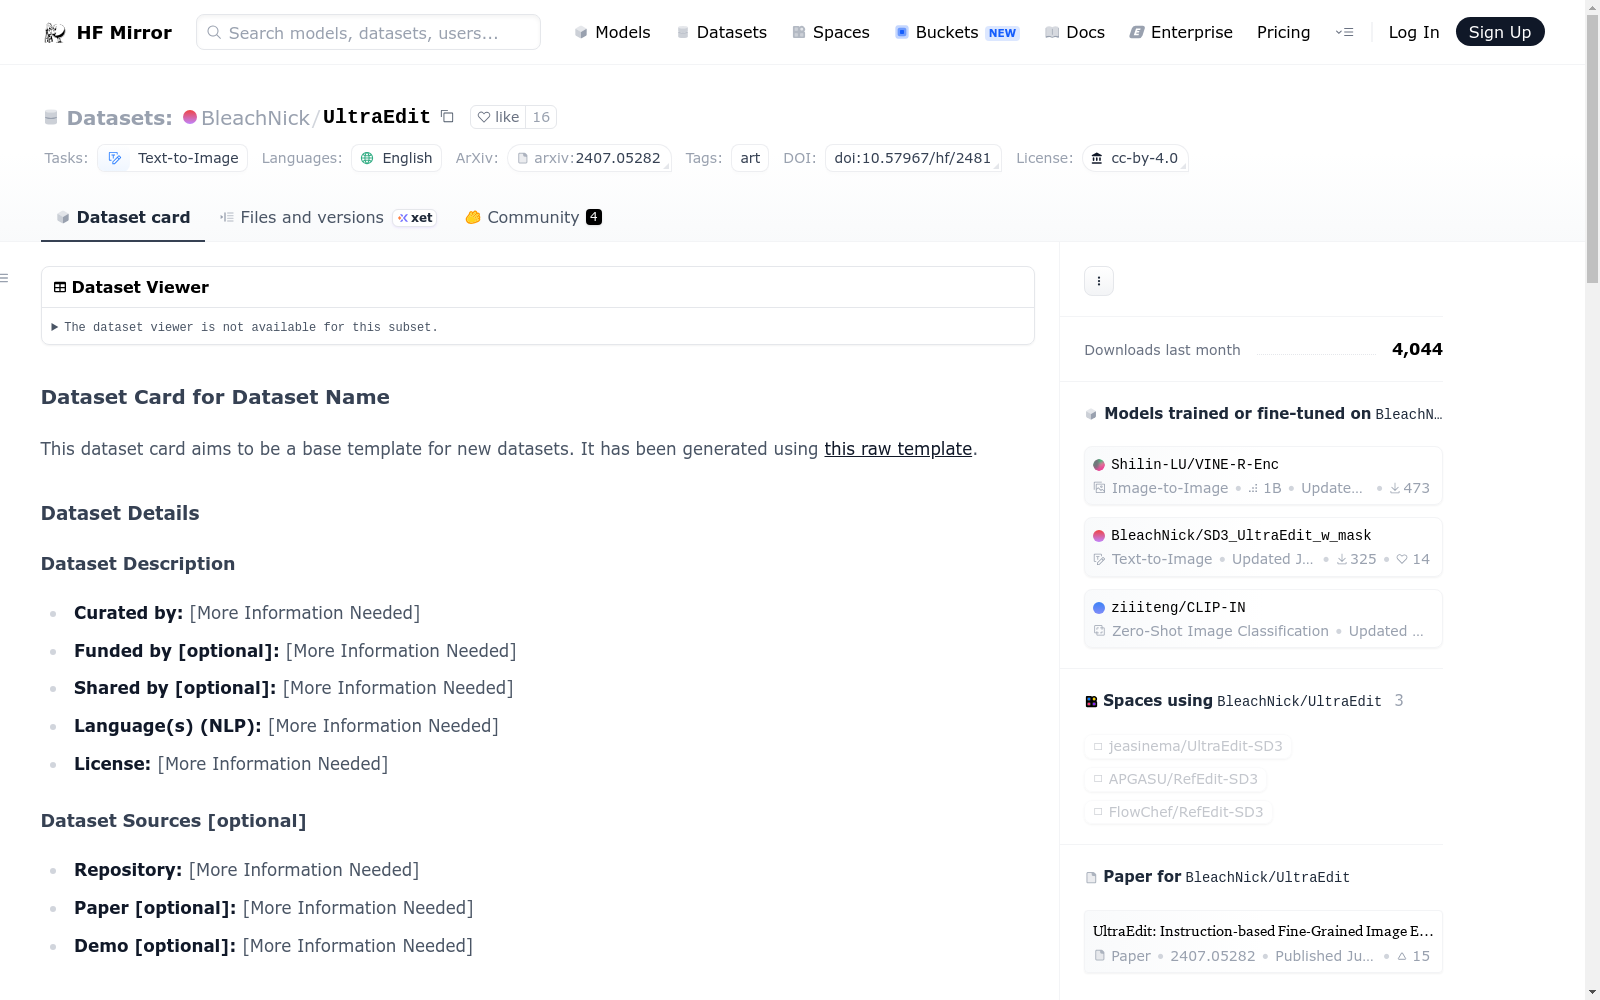Click the art tag
Image resolution: width=1600 pixels, height=1000 pixels.
(x=750, y=158)
